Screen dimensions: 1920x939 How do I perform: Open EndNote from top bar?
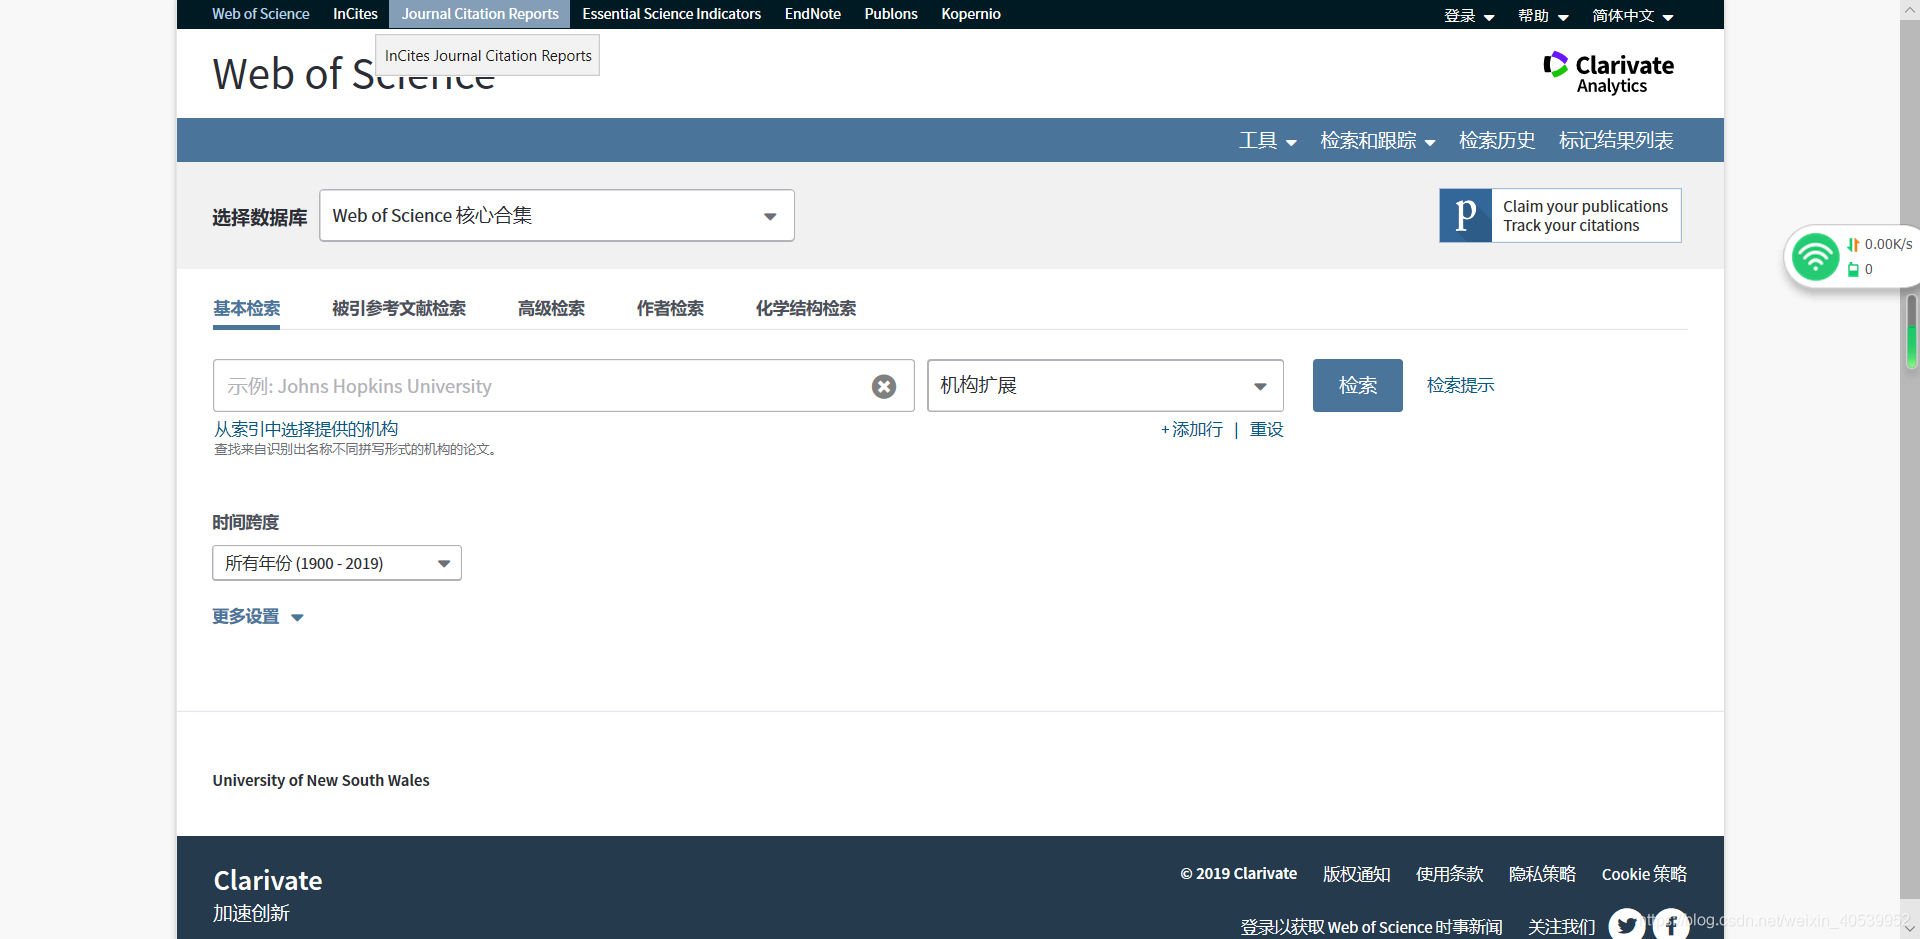812,14
